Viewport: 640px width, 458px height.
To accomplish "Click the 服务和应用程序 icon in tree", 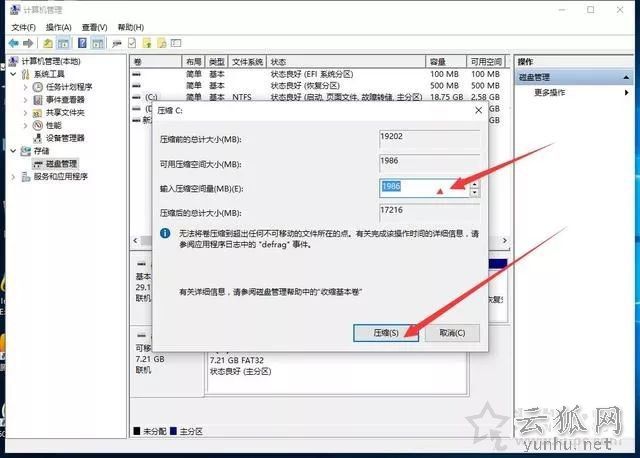I will click(26, 176).
